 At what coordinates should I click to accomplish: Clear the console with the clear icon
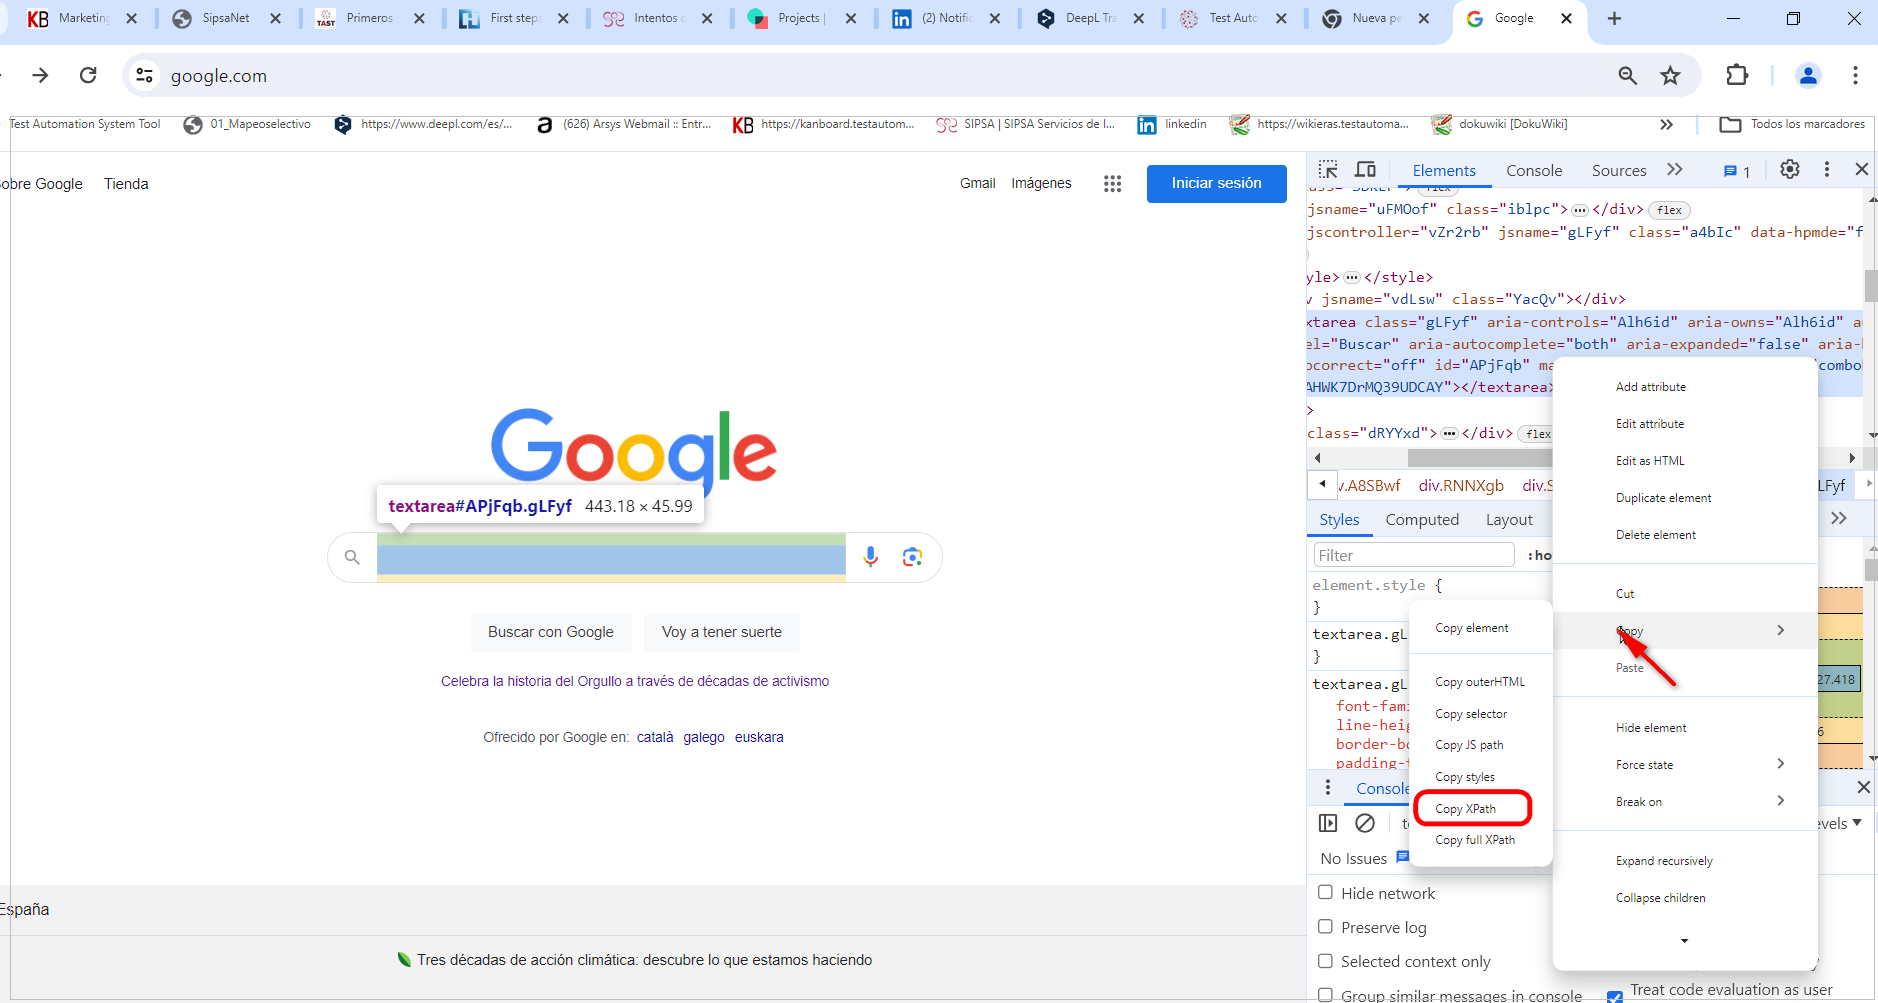coord(1365,823)
